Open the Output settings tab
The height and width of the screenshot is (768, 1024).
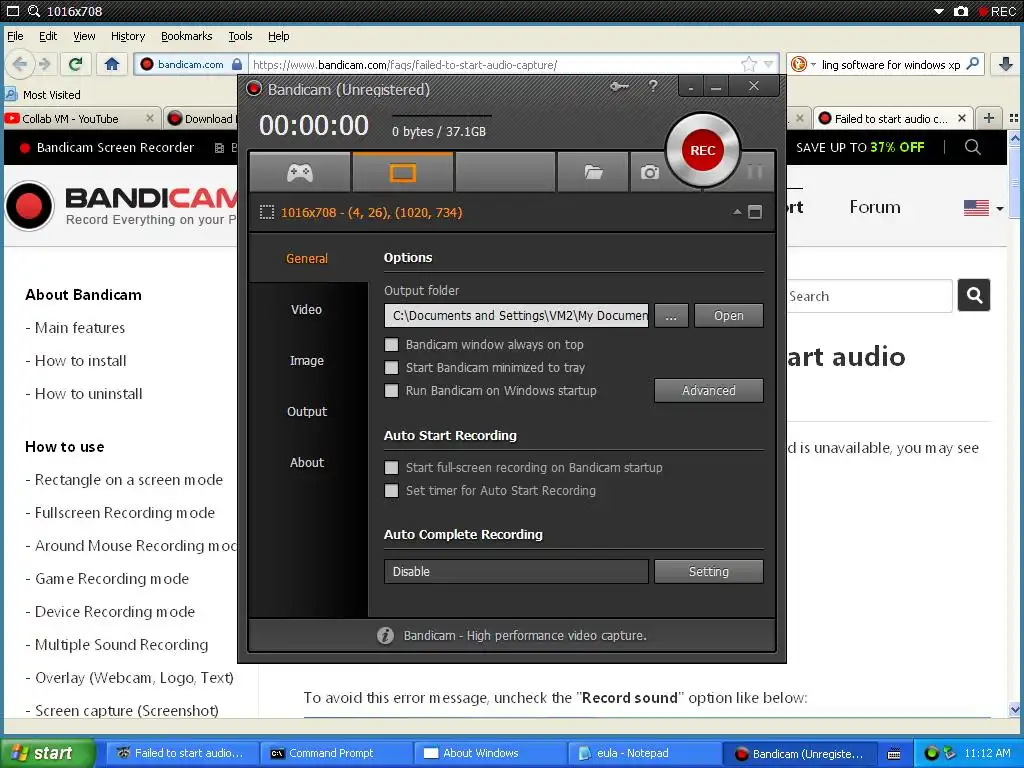(307, 411)
